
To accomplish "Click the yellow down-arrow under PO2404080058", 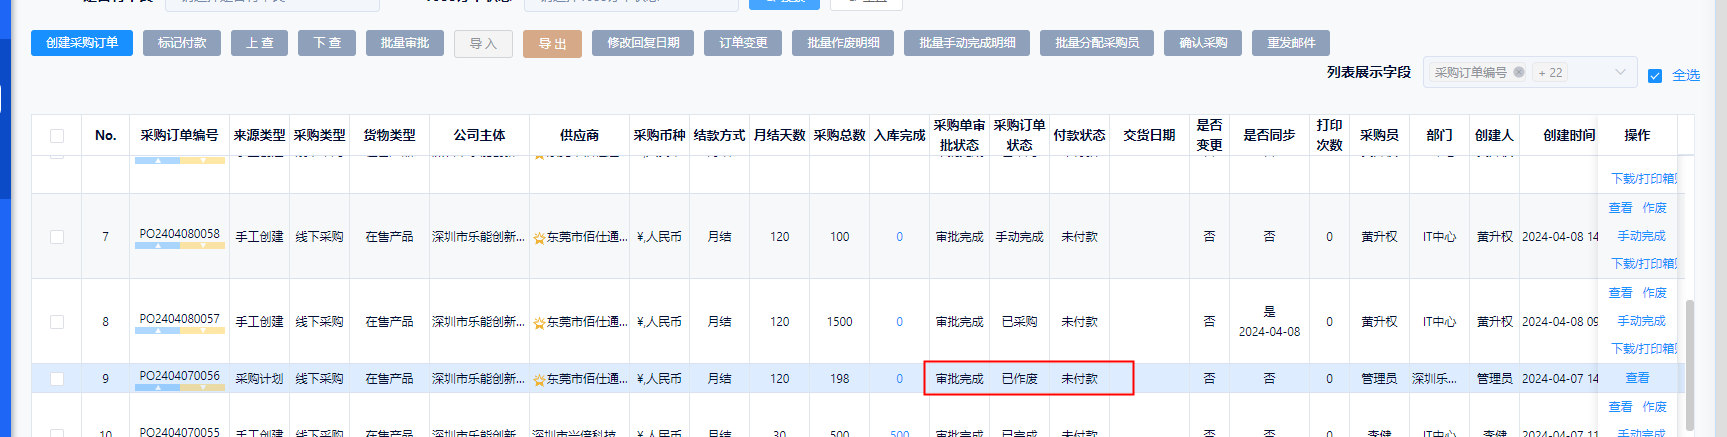I will [x=203, y=246].
